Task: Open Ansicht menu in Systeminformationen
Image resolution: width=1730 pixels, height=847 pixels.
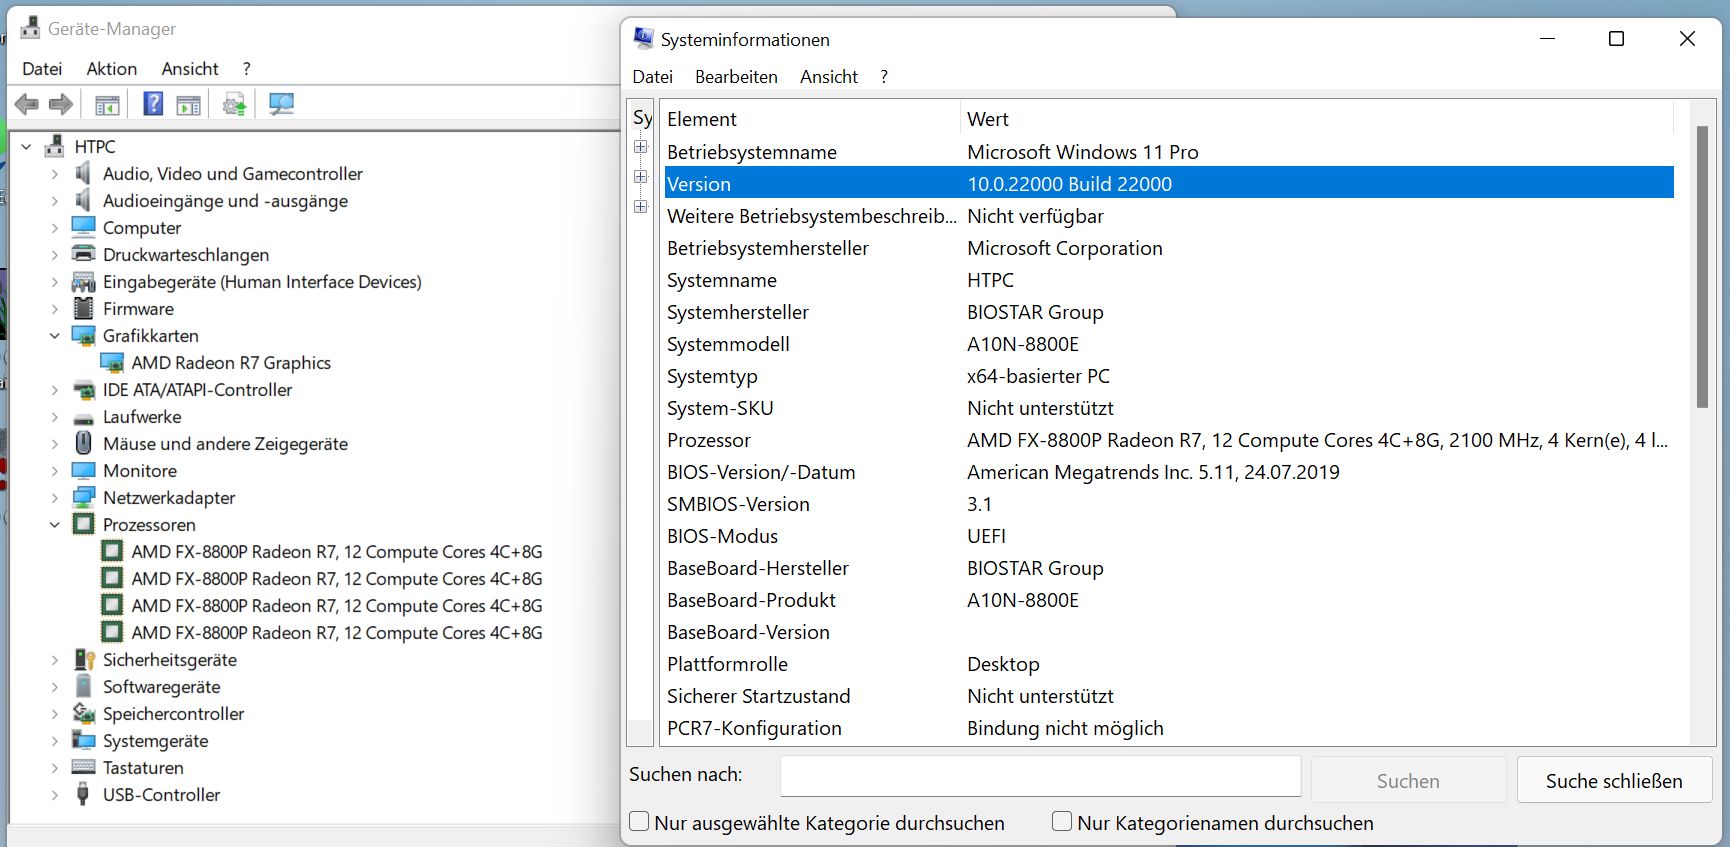Action: (x=829, y=77)
